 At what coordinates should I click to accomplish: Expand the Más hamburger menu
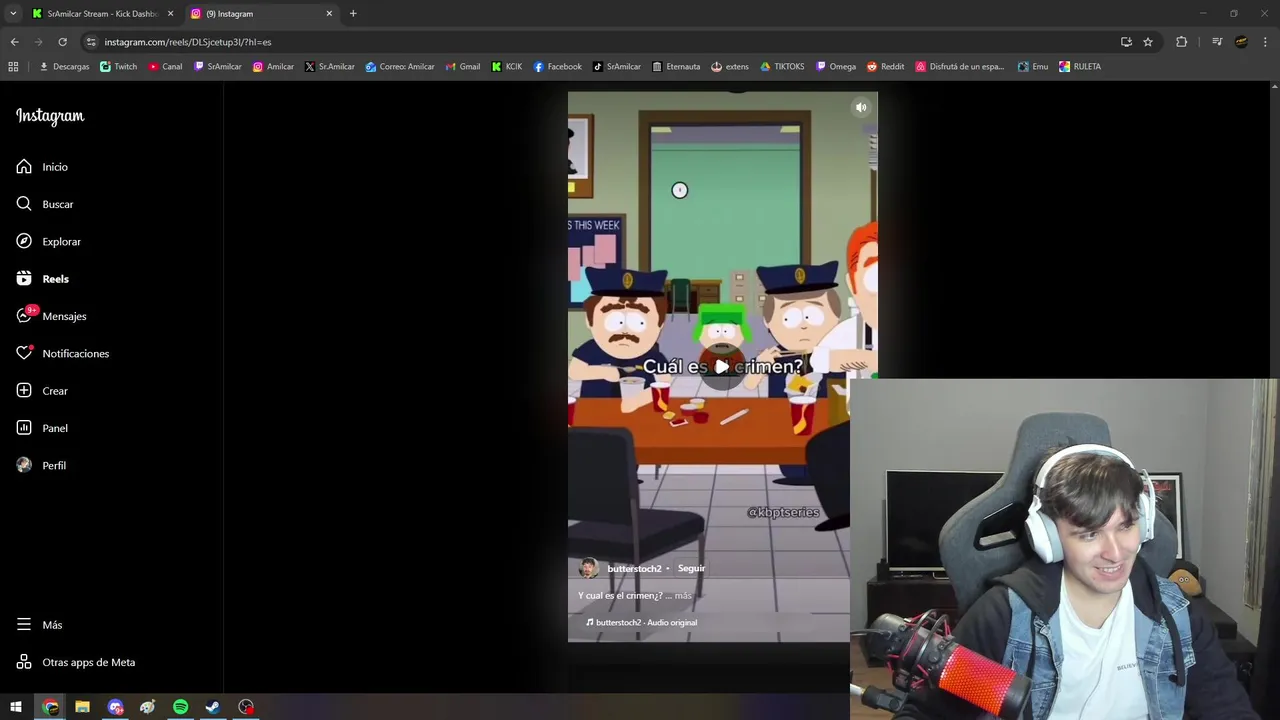[39, 625]
